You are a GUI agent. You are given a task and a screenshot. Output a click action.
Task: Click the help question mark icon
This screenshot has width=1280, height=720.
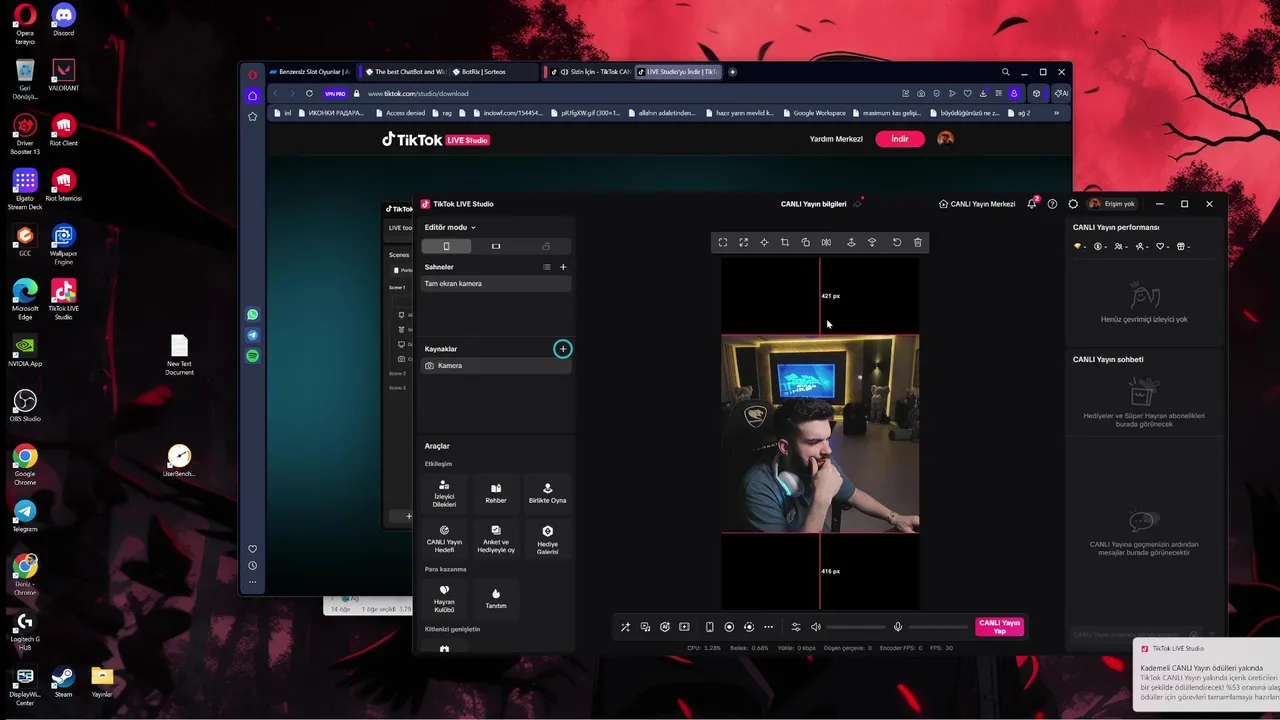tap(1052, 204)
